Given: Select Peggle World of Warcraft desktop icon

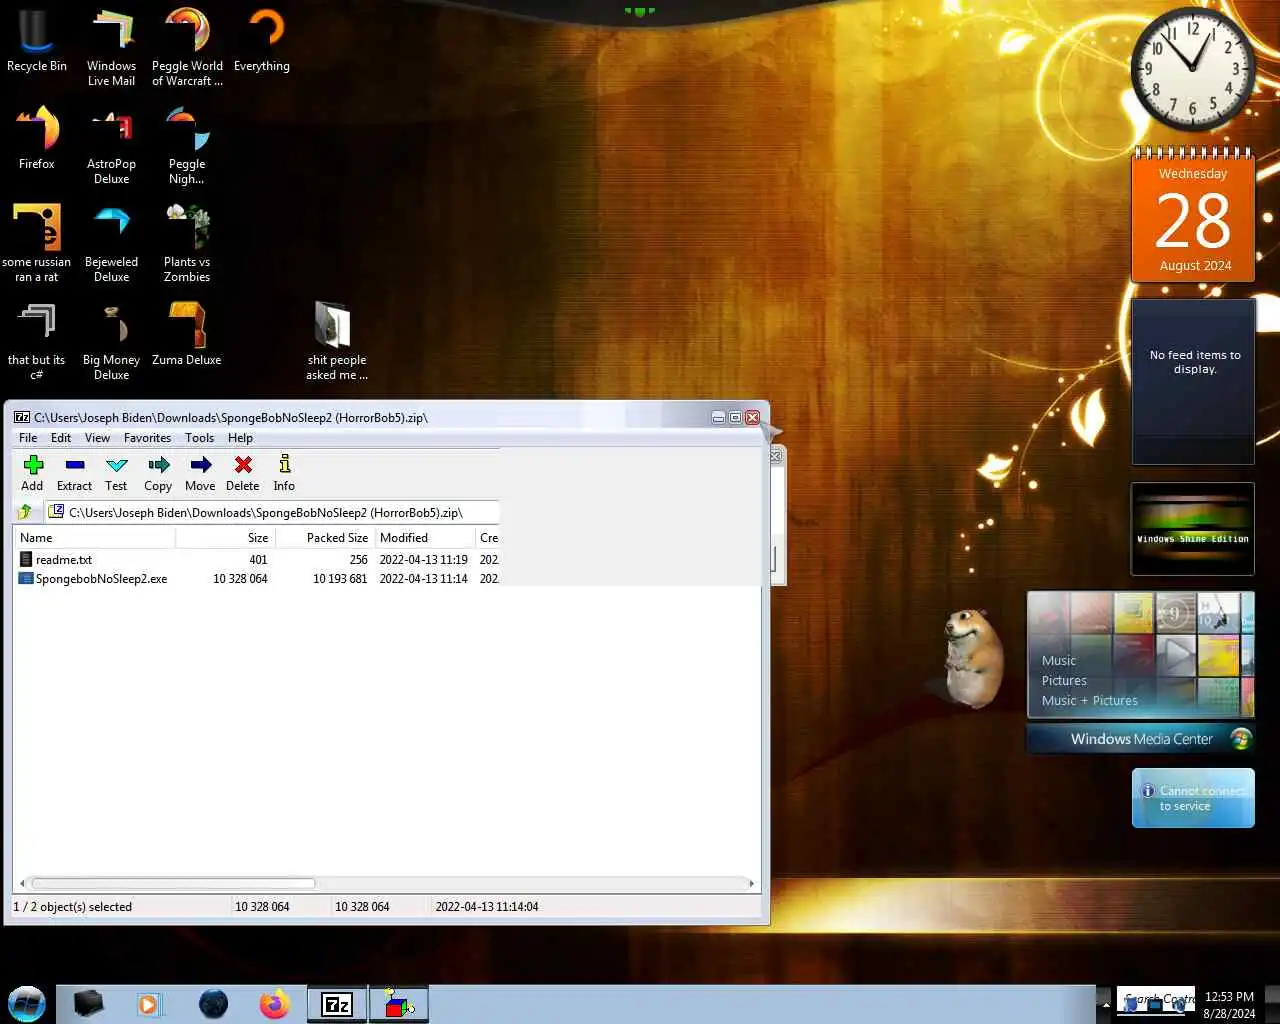Looking at the screenshot, I should pyautogui.click(x=187, y=48).
